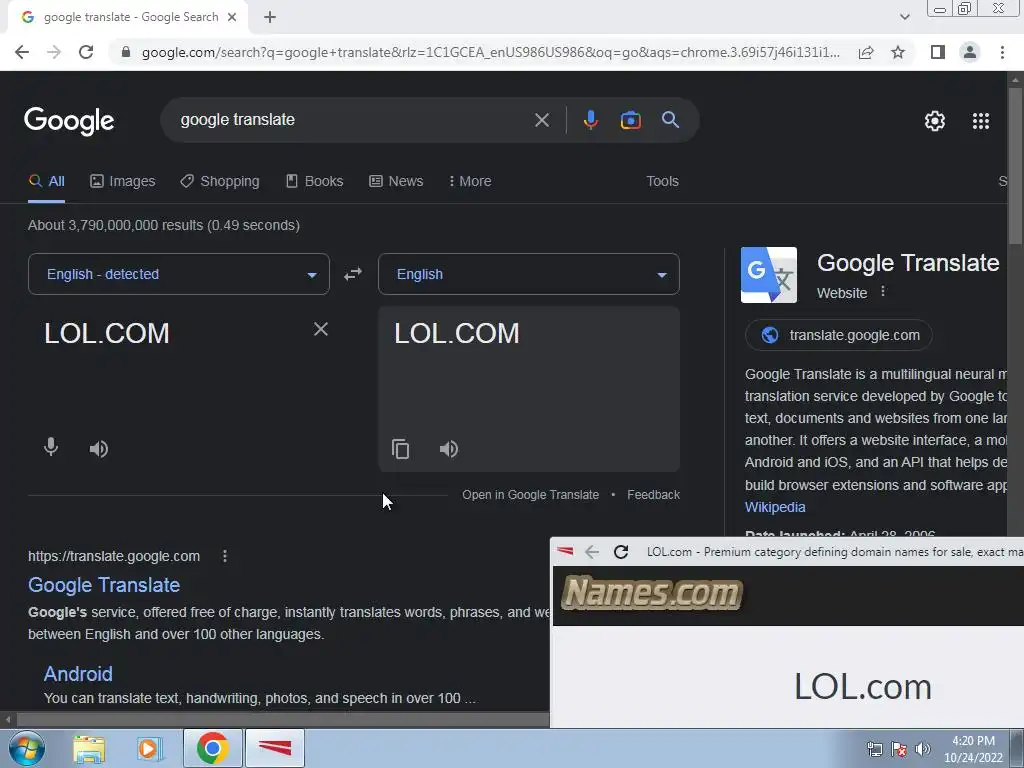This screenshot has height=768, width=1024.
Task: Click the Google logo
Action: click(x=69, y=121)
